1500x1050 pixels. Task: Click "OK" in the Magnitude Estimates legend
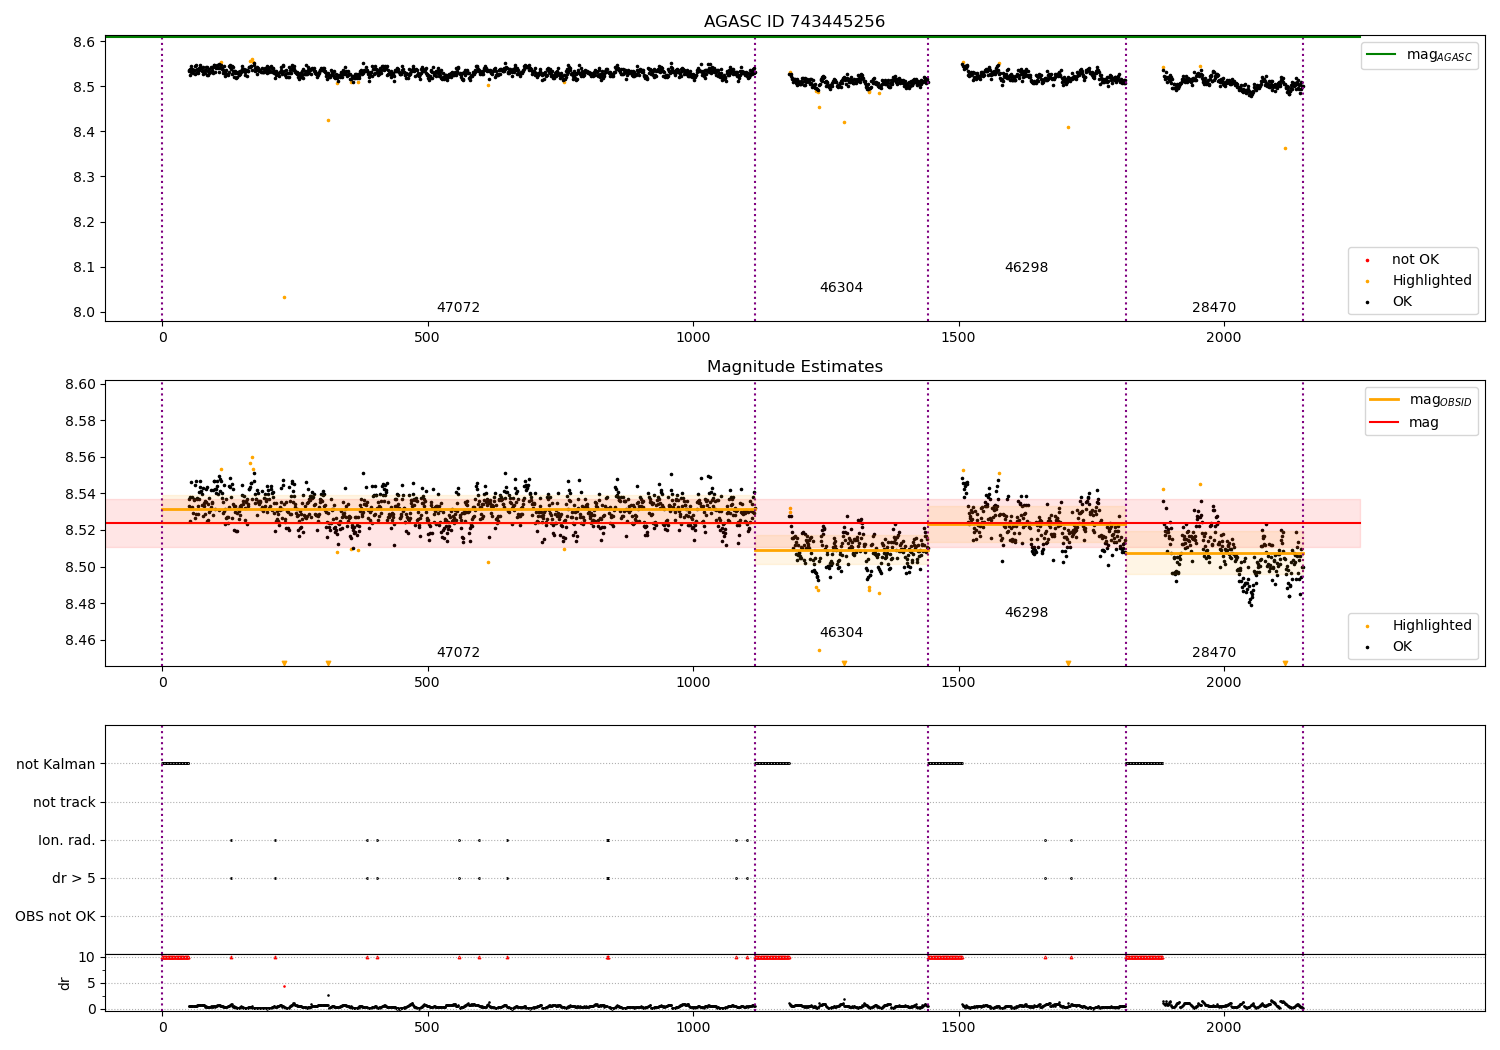coord(1402,646)
